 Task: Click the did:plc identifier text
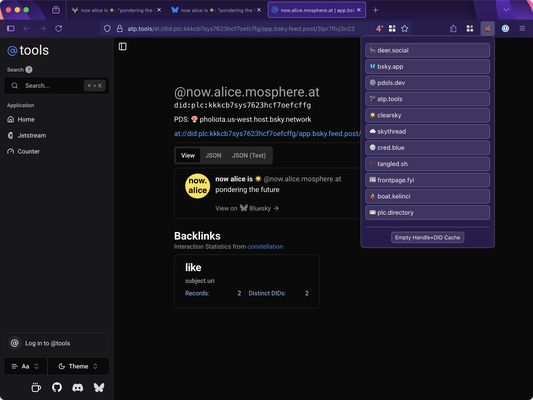coord(242,105)
